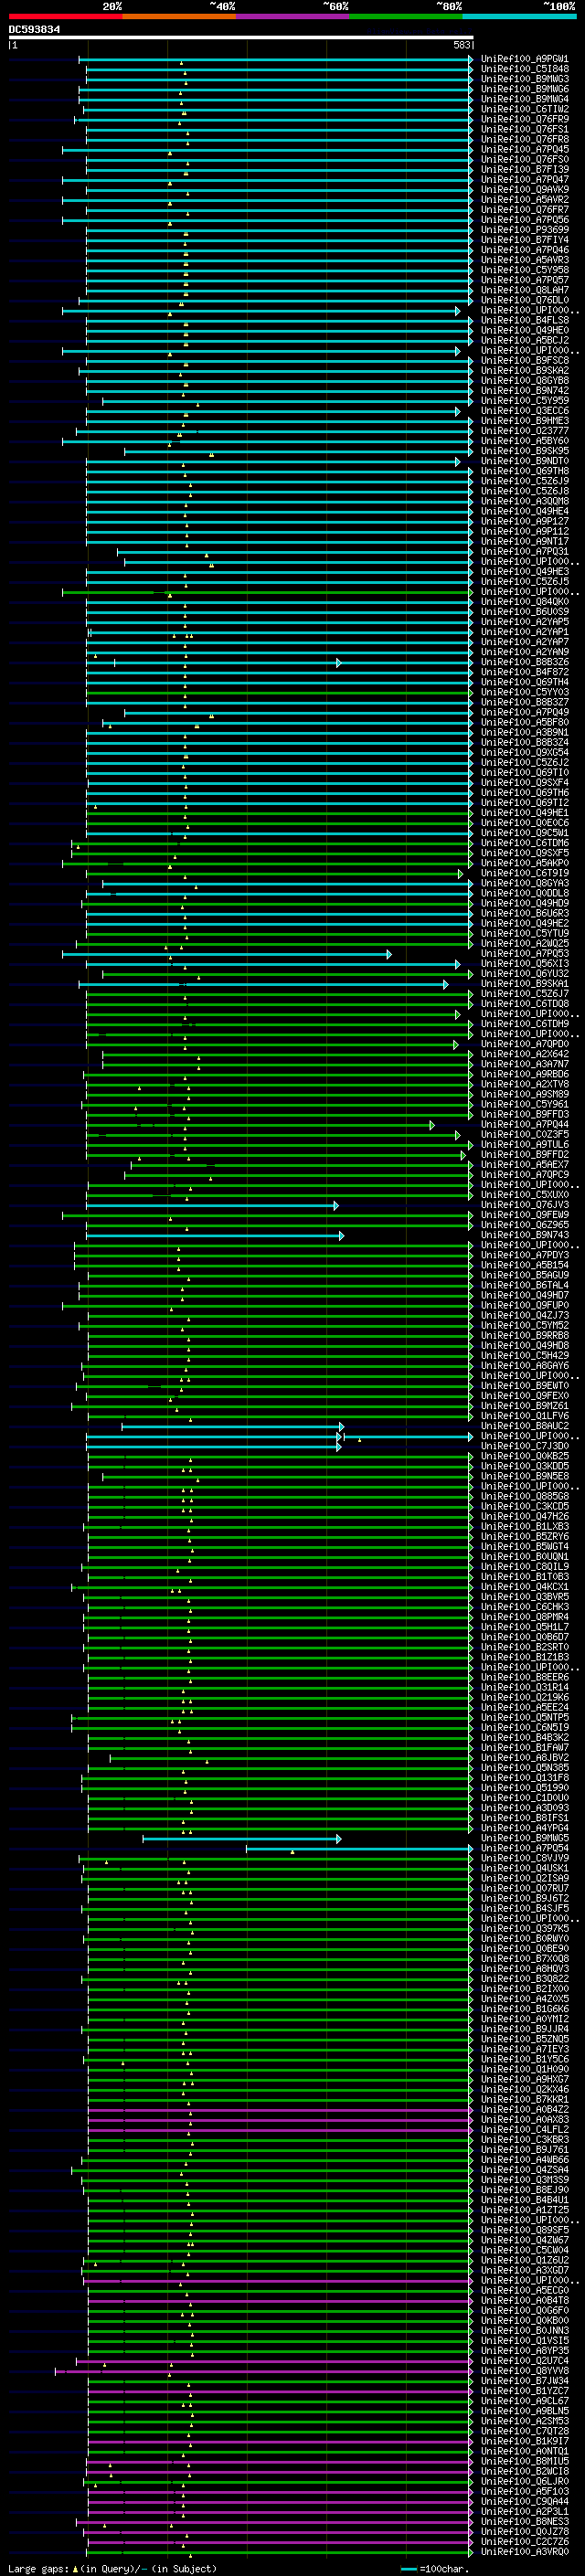Open hit UniRef100_B4FLS8
This screenshot has height=2576, width=585.
click(x=524, y=321)
